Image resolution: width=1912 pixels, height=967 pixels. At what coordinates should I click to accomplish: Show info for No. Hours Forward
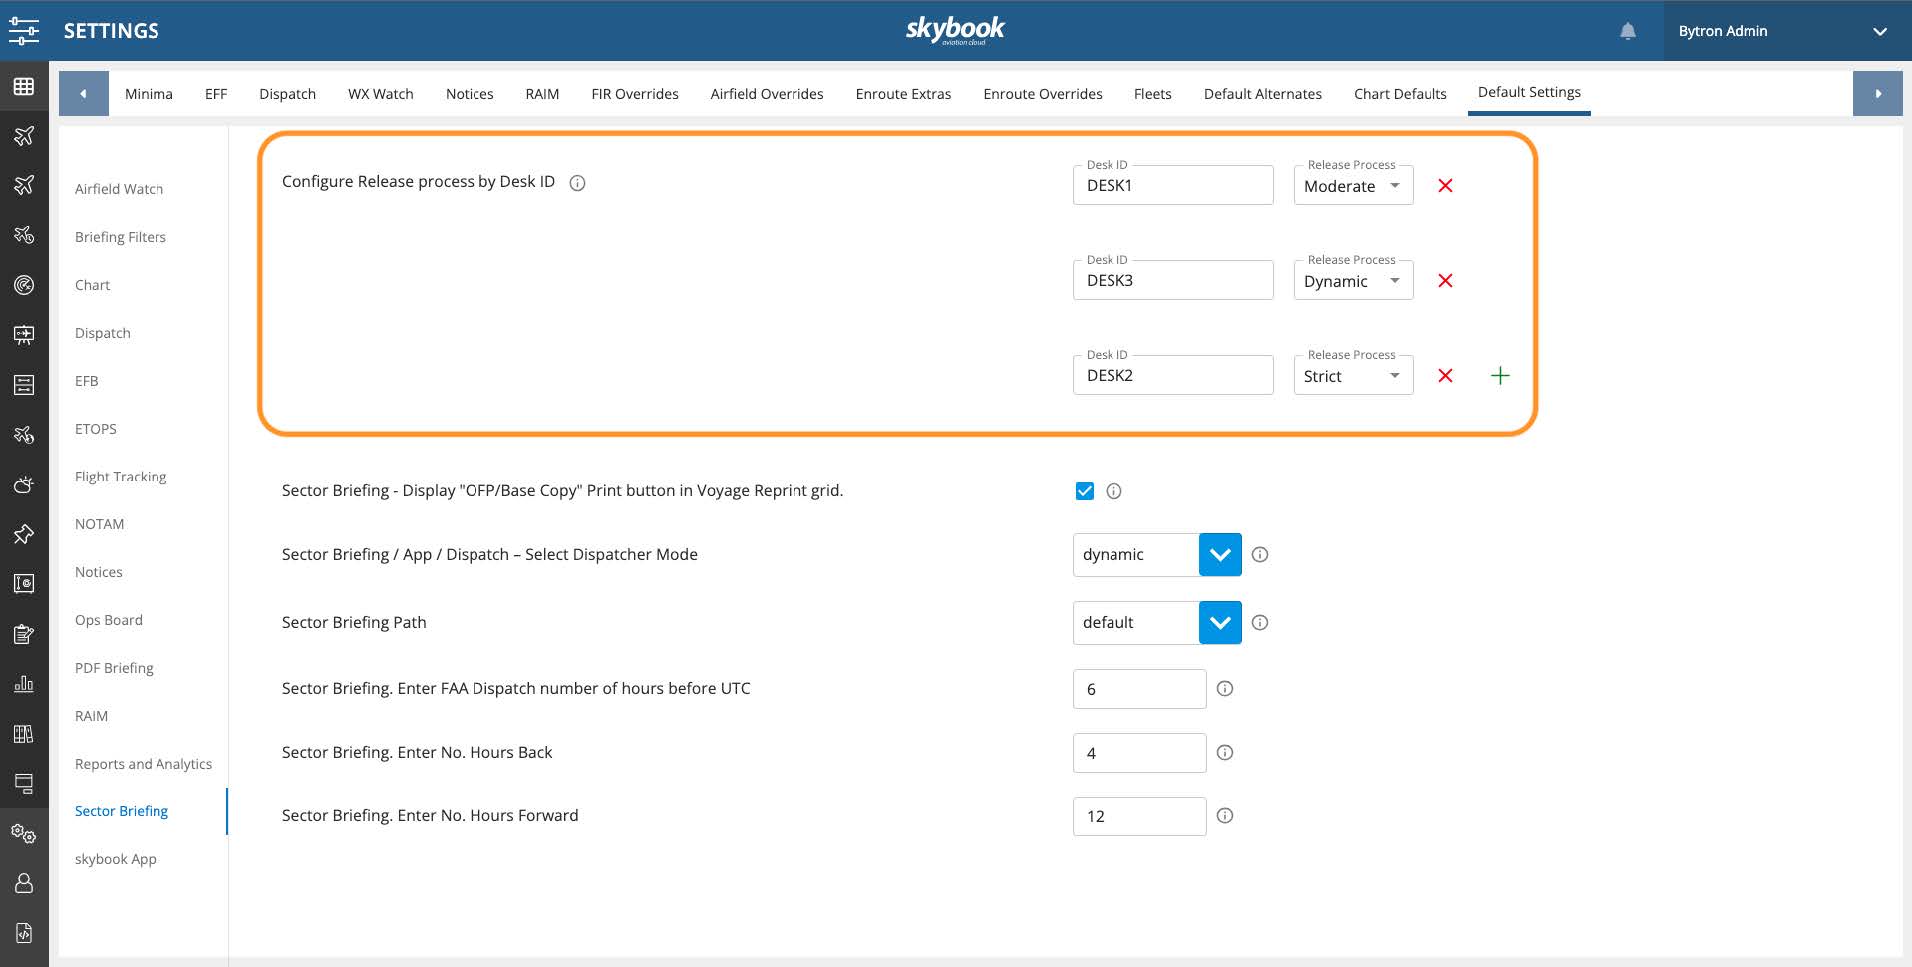1225,816
